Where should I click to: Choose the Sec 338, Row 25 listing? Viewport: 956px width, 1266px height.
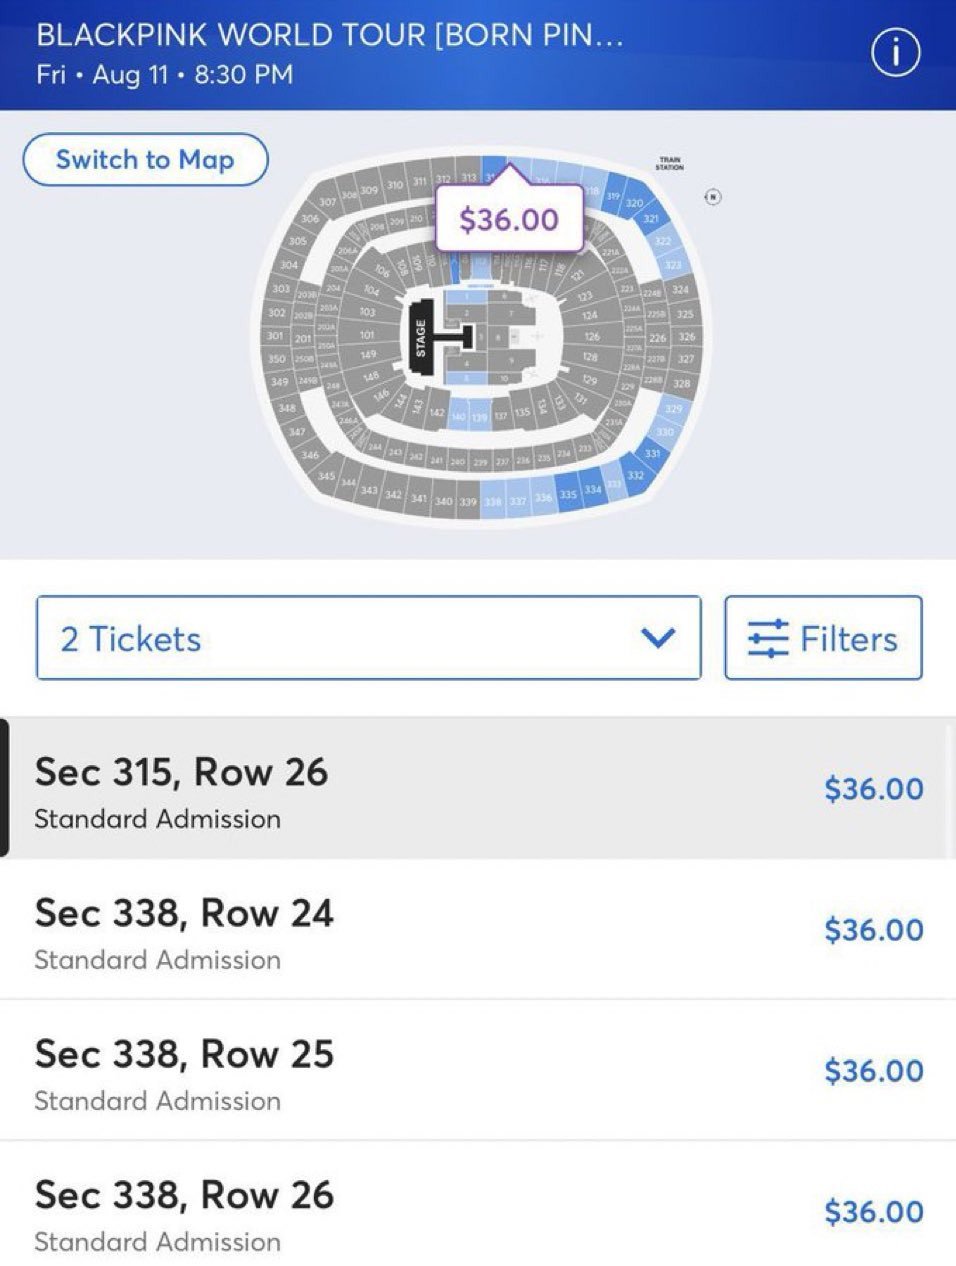click(478, 1070)
